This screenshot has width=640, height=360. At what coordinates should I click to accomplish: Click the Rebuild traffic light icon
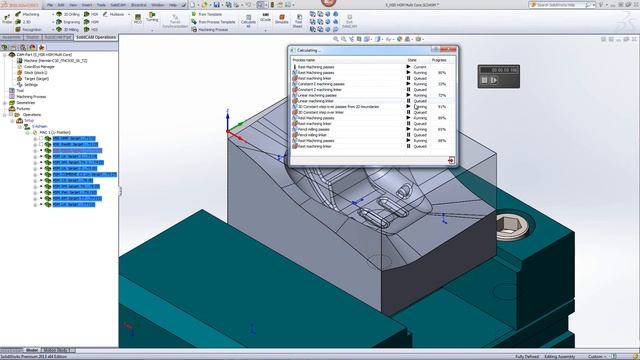[x=272, y=5]
